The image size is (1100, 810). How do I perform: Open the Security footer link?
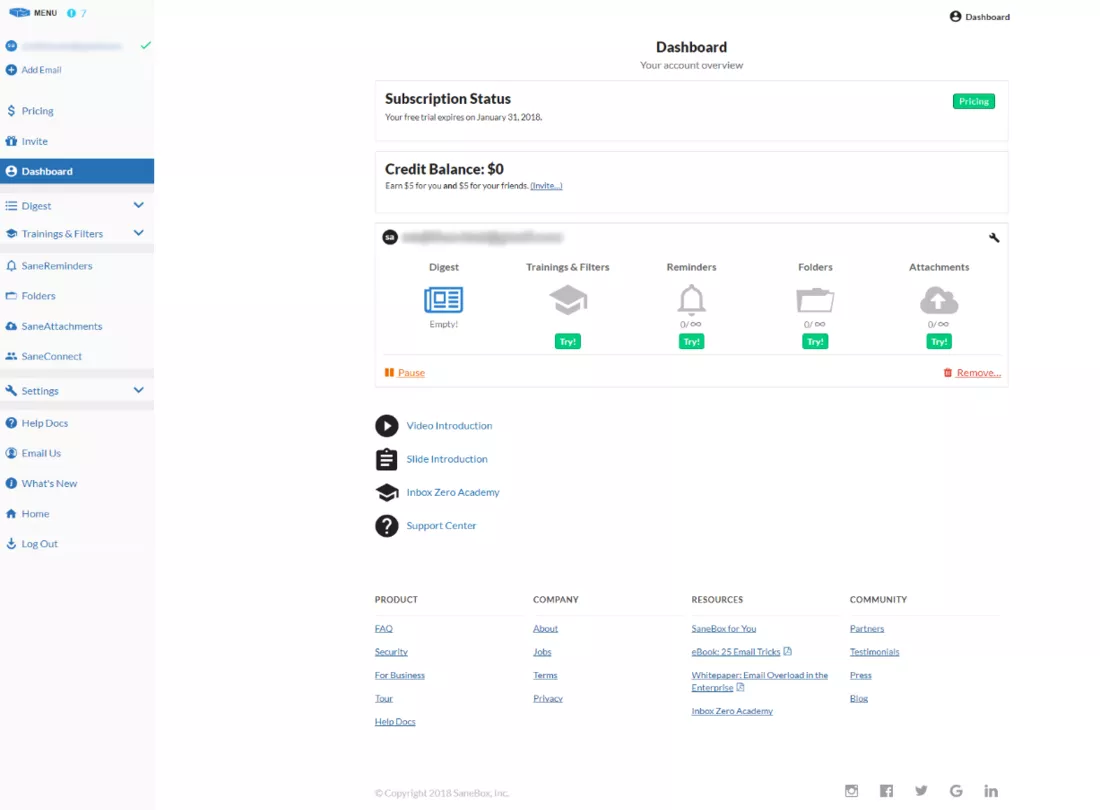391,652
